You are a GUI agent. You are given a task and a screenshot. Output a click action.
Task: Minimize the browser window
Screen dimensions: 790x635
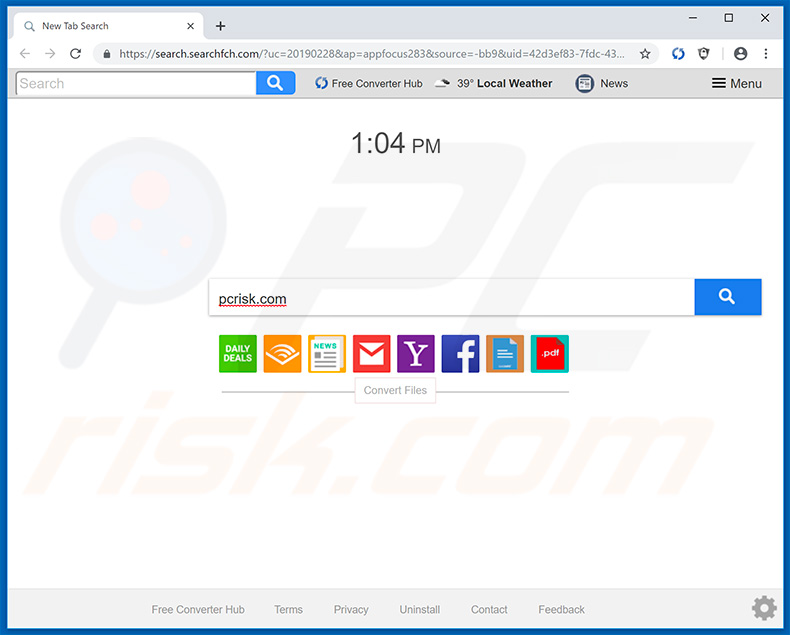coord(693,18)
